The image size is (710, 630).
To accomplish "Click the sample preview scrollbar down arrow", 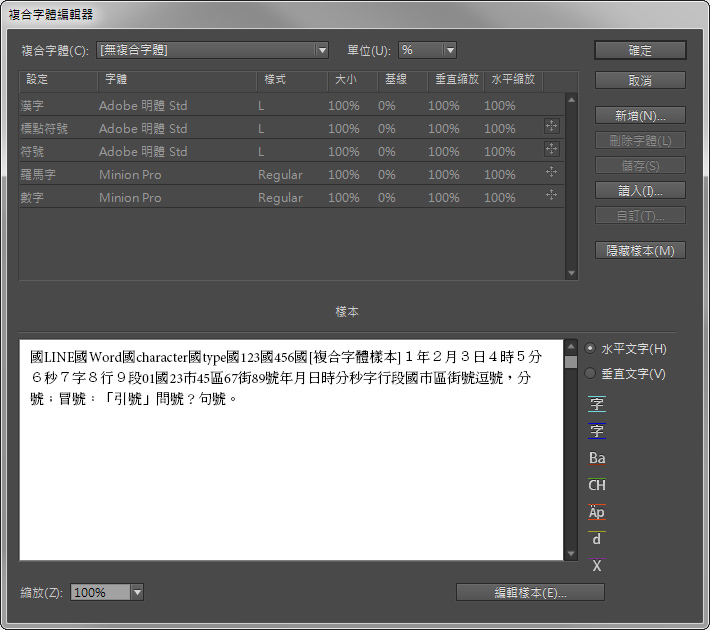I will [571, 553].
